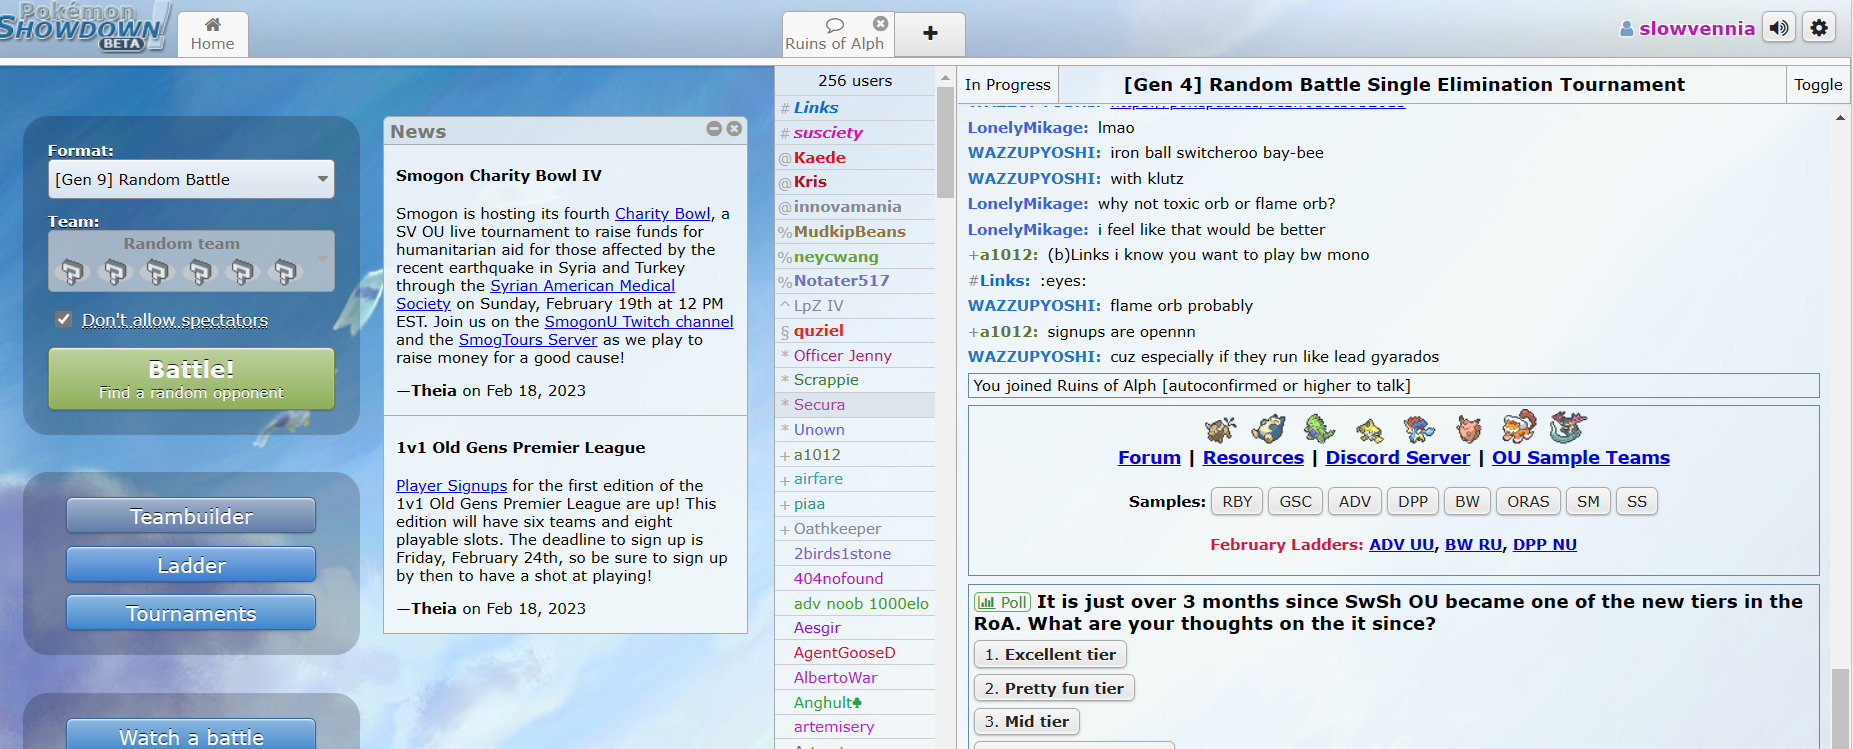Image resolution: width=1853 pixels, height=749 pixels.
Task: Vote option 2. Pretty fun tier
Action: click(x=1054, y=688)
